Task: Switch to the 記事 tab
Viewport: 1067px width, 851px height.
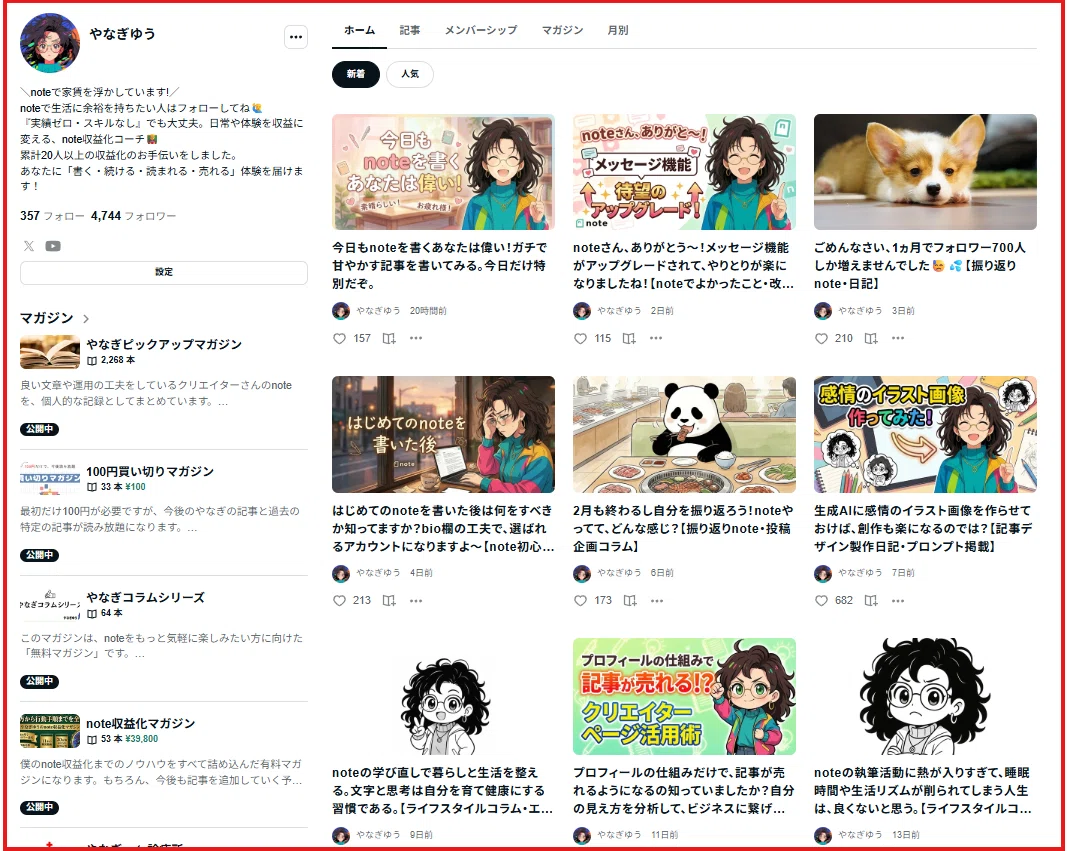Action: point(410,31)
